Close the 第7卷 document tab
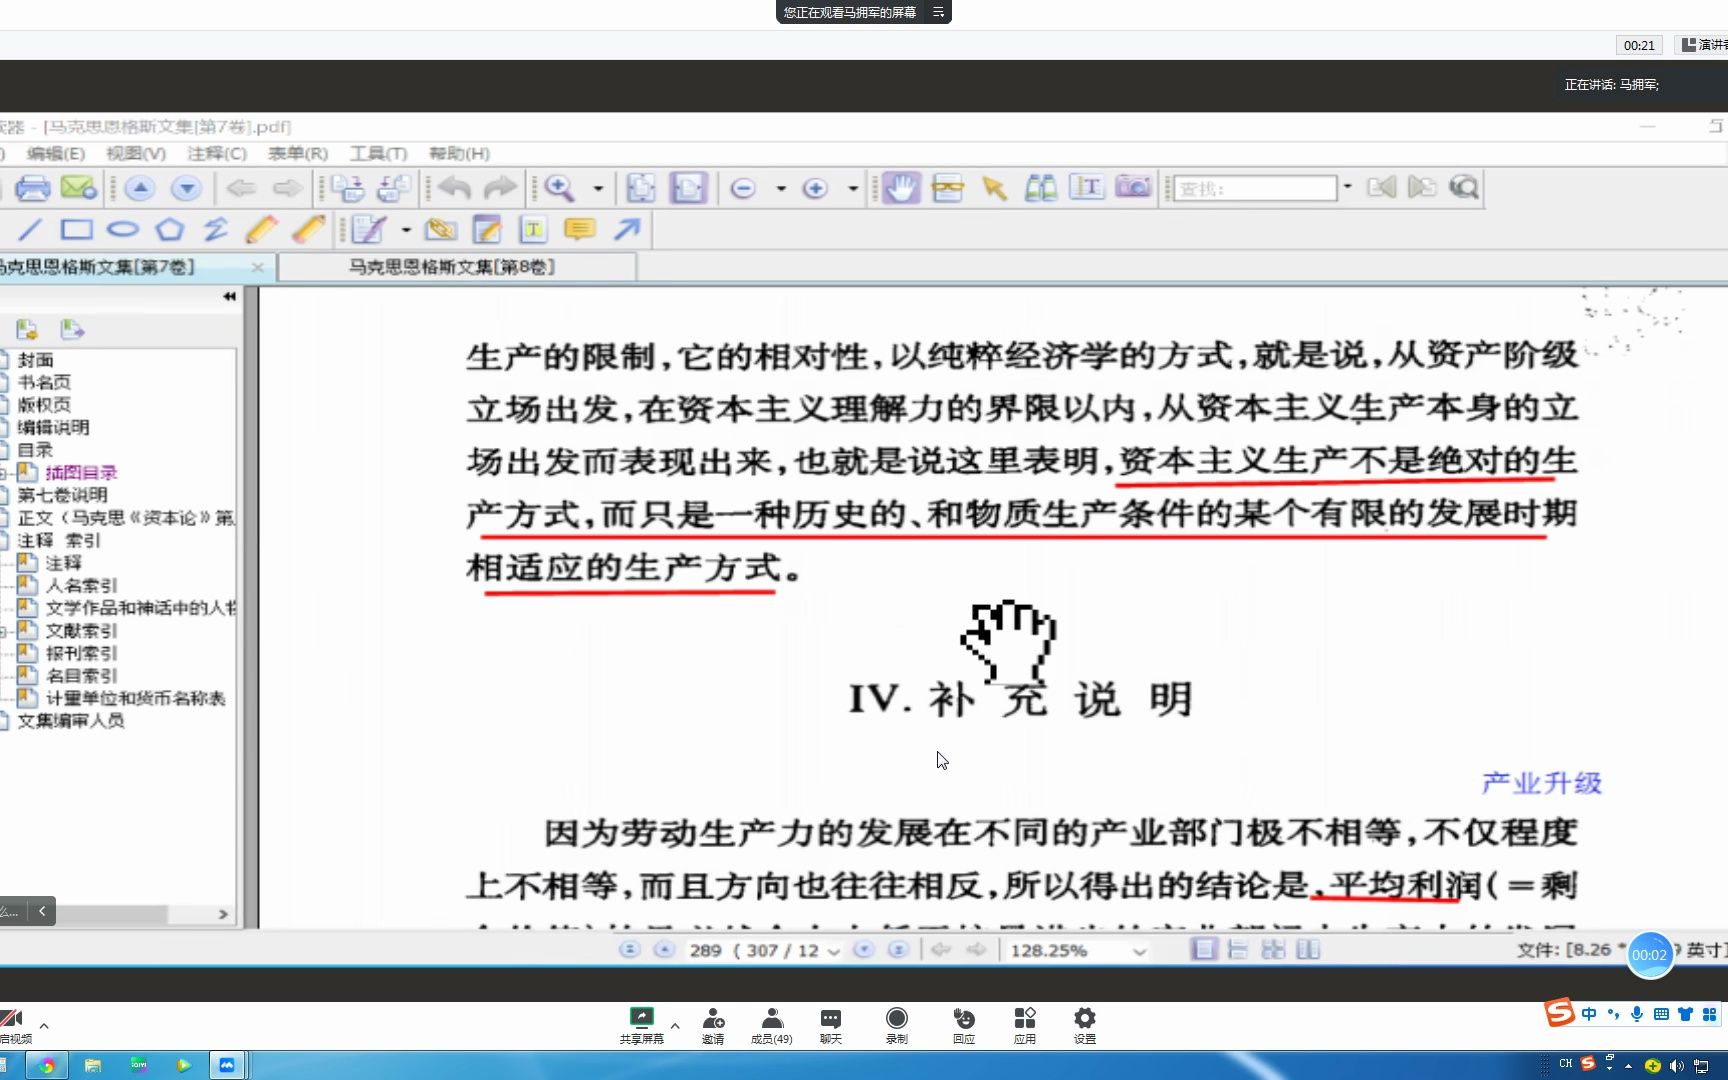 257,267
